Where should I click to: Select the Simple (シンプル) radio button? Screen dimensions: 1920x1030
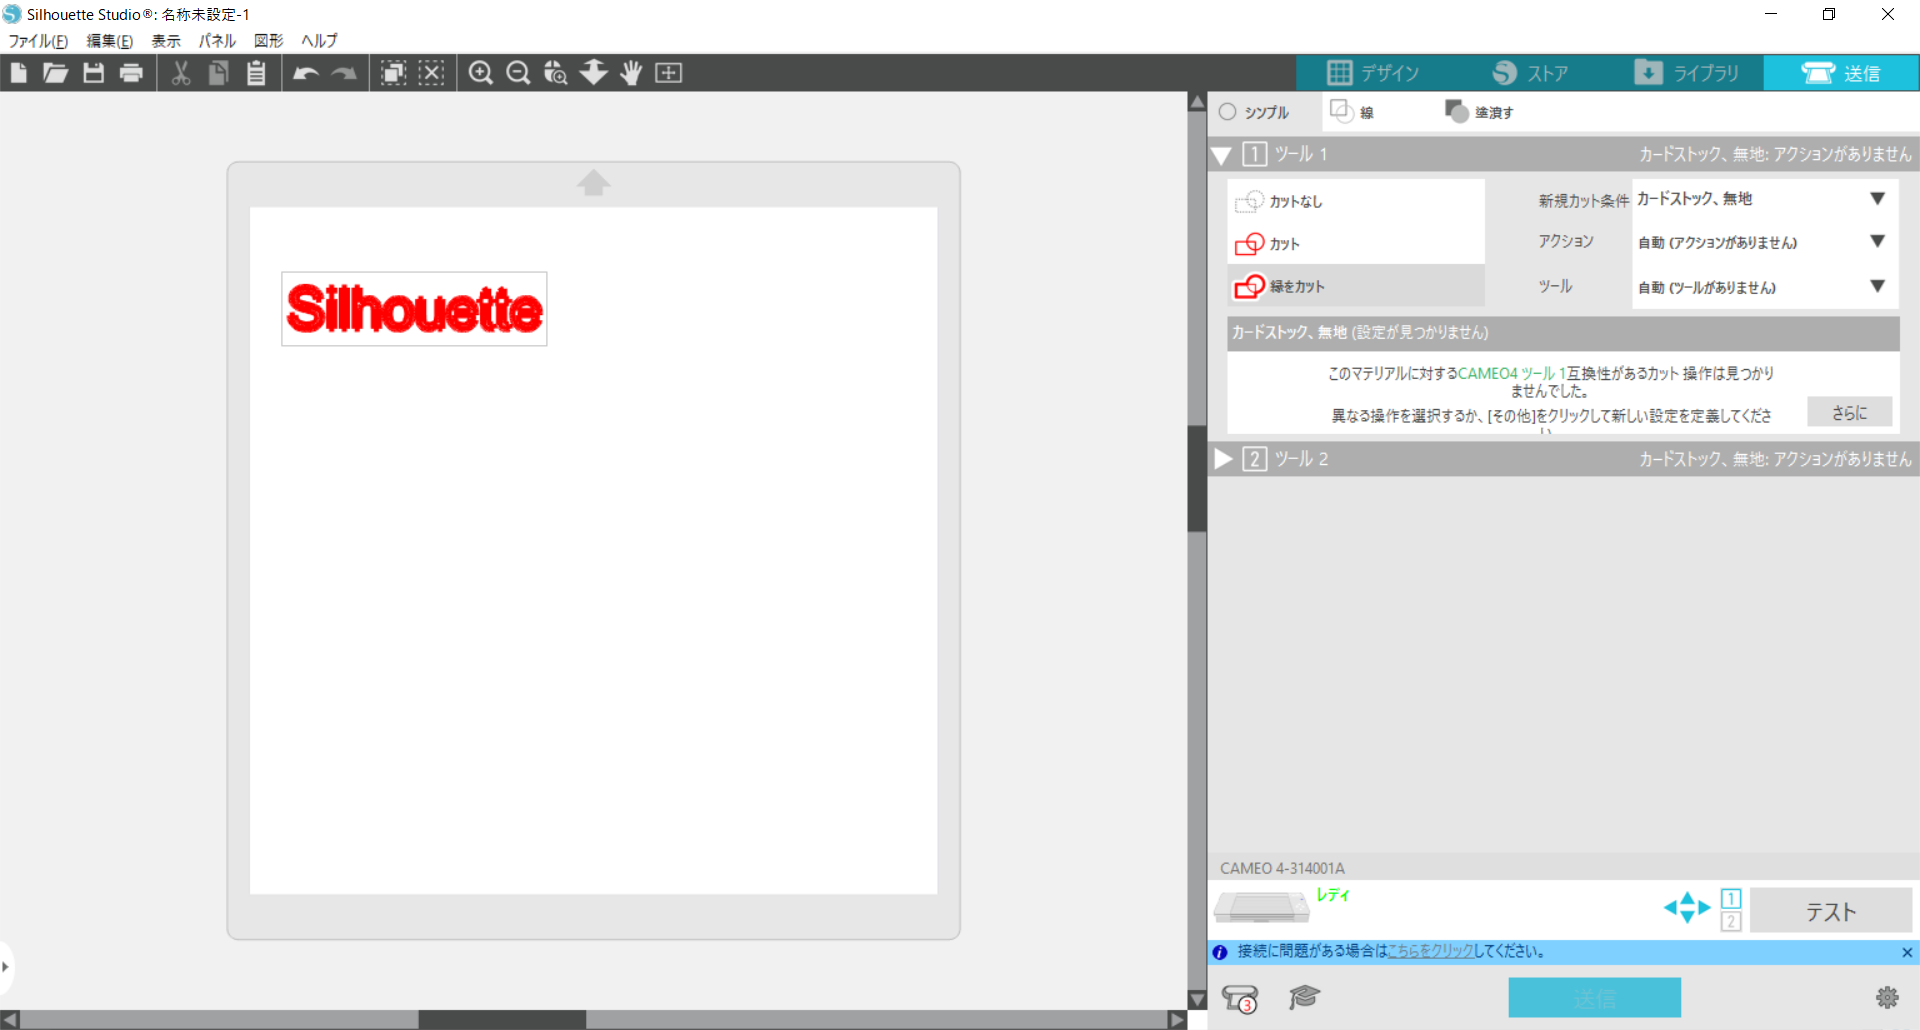(1228, 112)
